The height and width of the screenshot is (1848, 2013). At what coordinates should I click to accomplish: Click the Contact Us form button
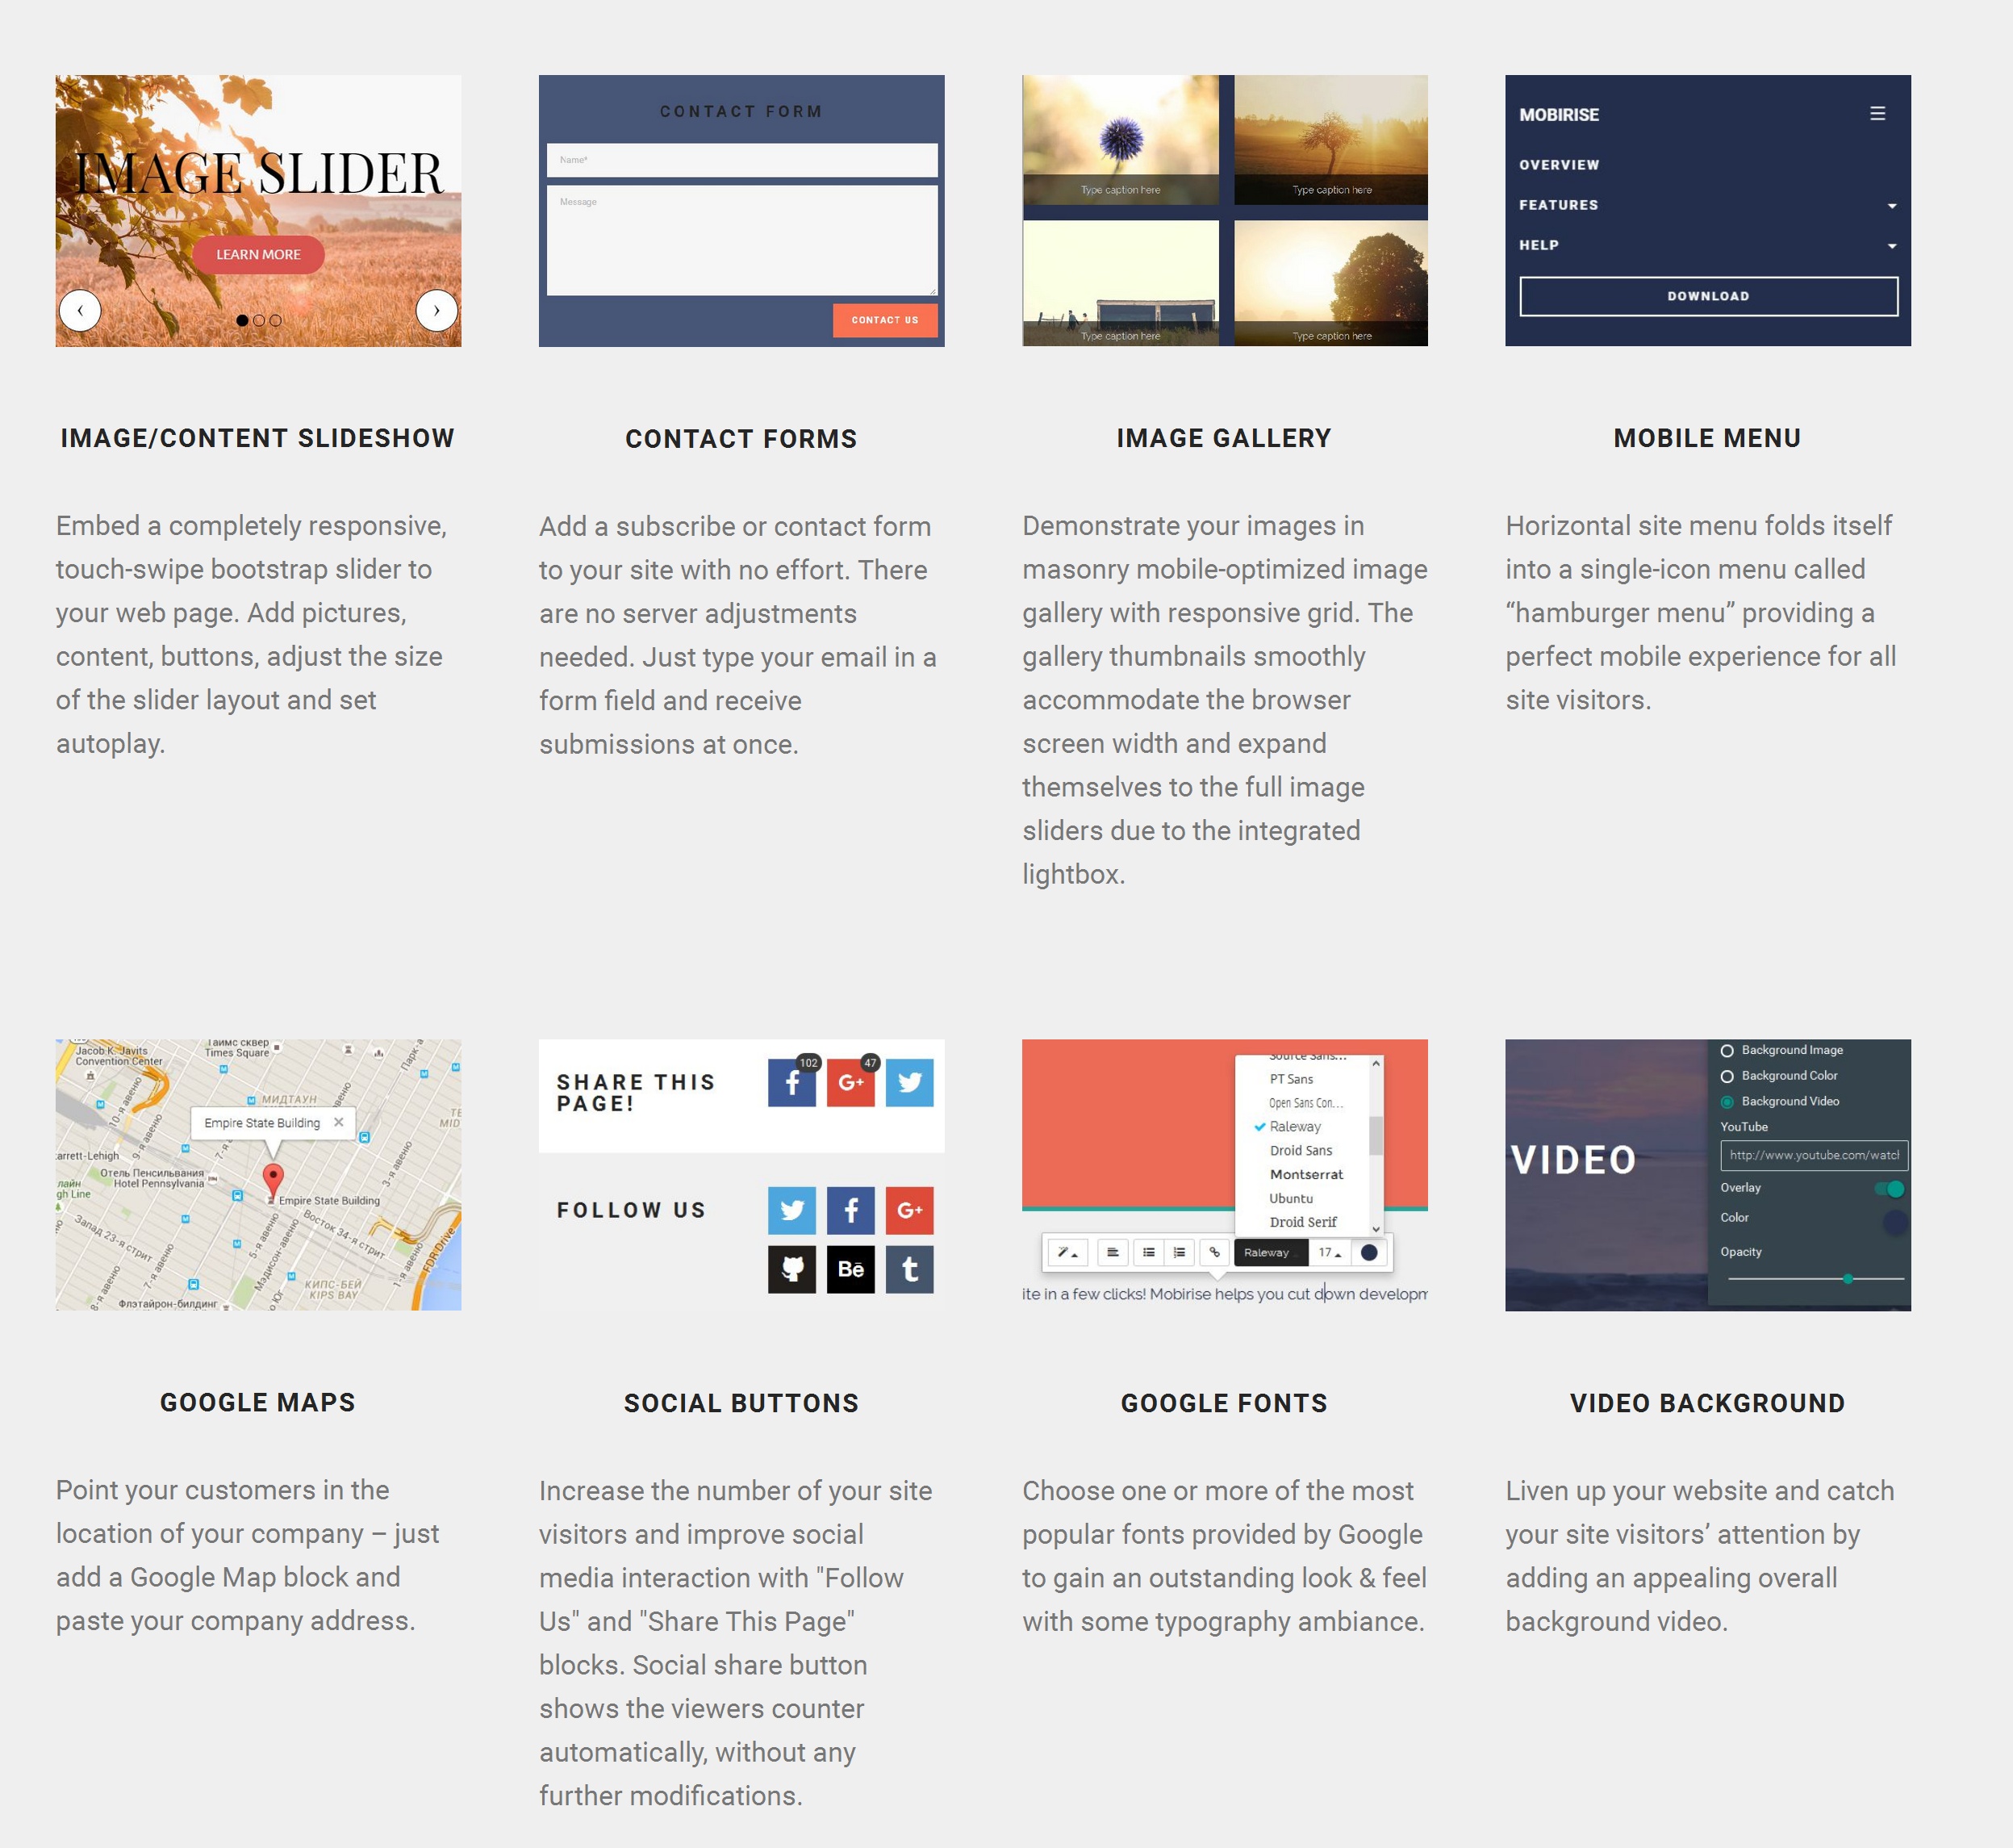click(x=882, y=319)
